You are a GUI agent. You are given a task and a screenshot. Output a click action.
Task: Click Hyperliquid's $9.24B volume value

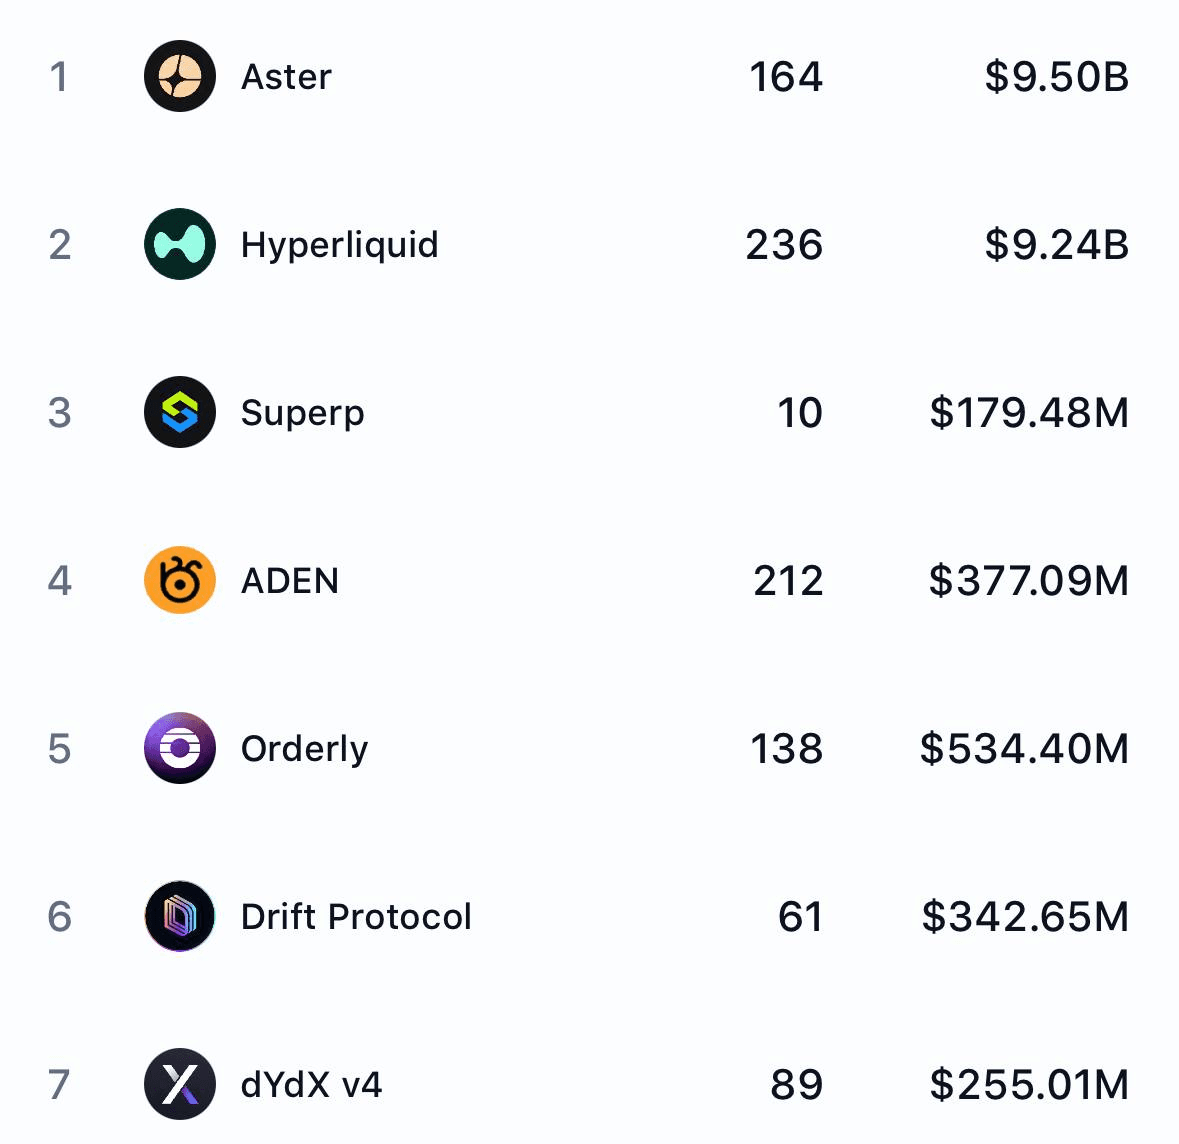(1056, 245)
